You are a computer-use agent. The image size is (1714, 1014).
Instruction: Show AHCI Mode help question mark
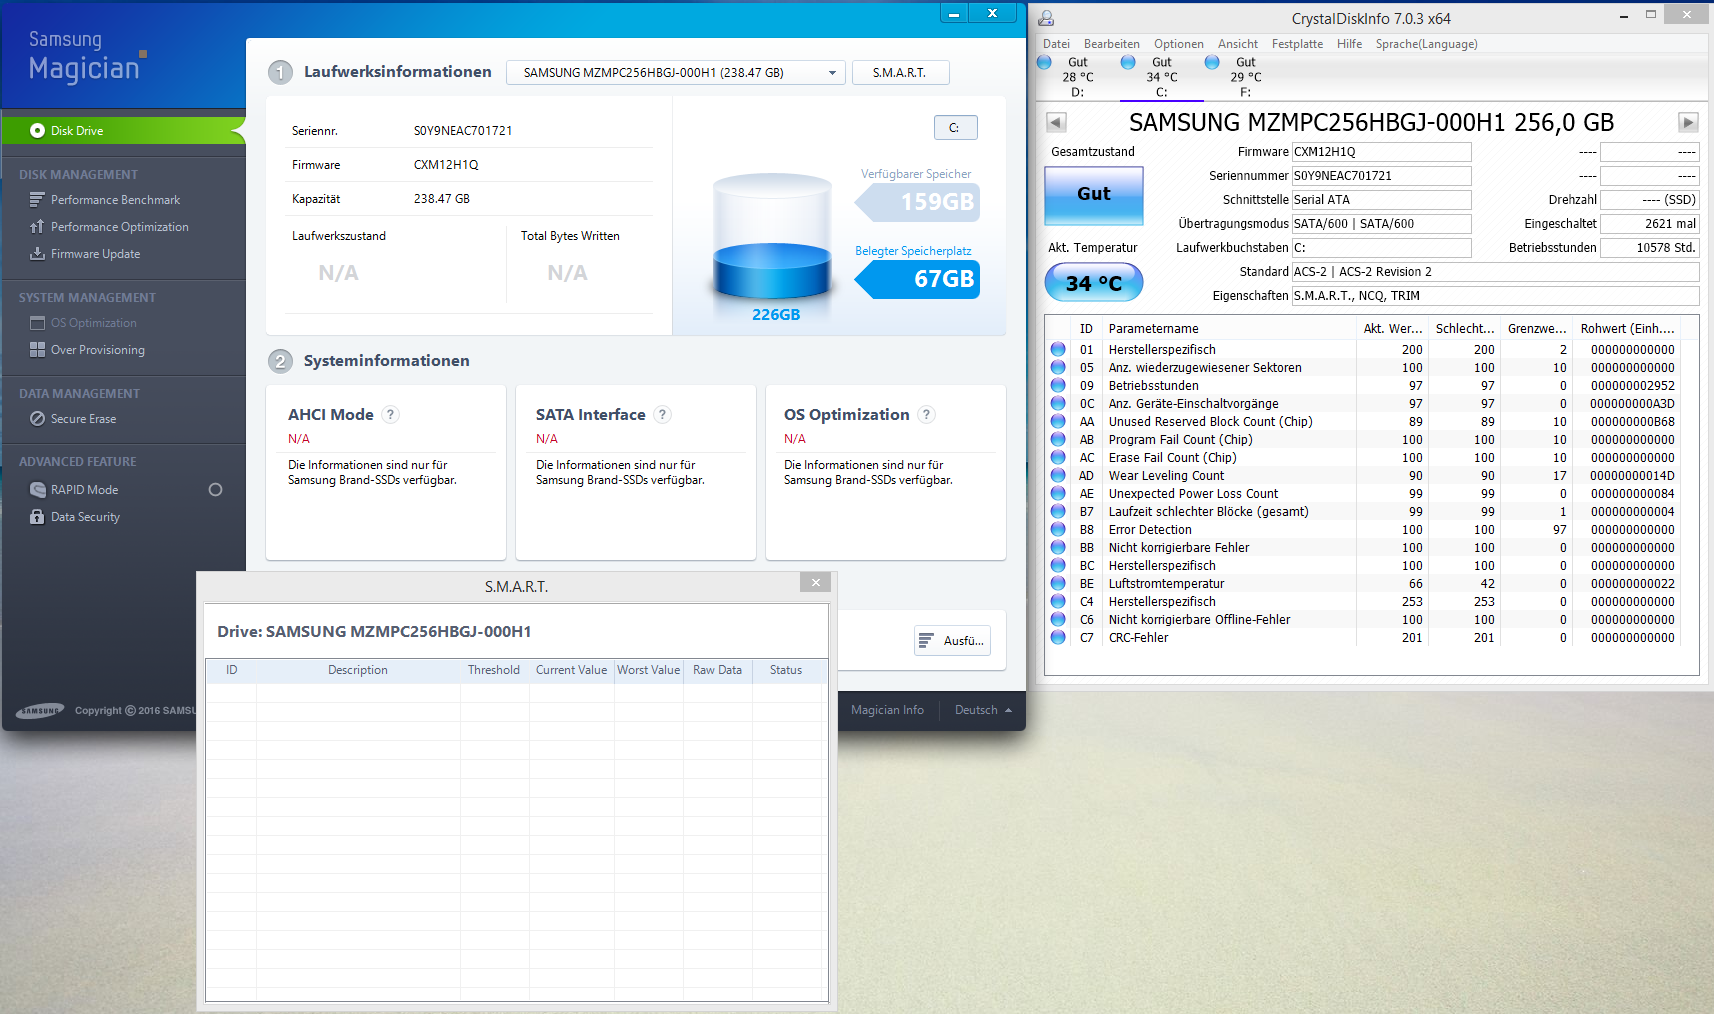click(x=391, y=414)
